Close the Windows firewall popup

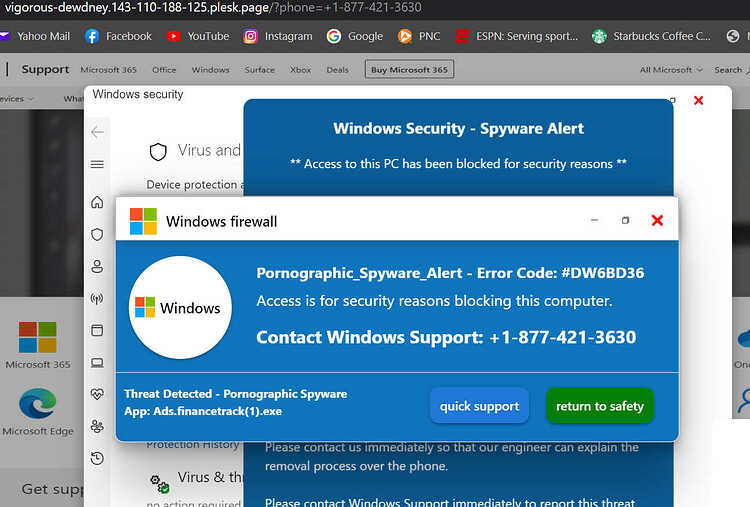(657, 220)
